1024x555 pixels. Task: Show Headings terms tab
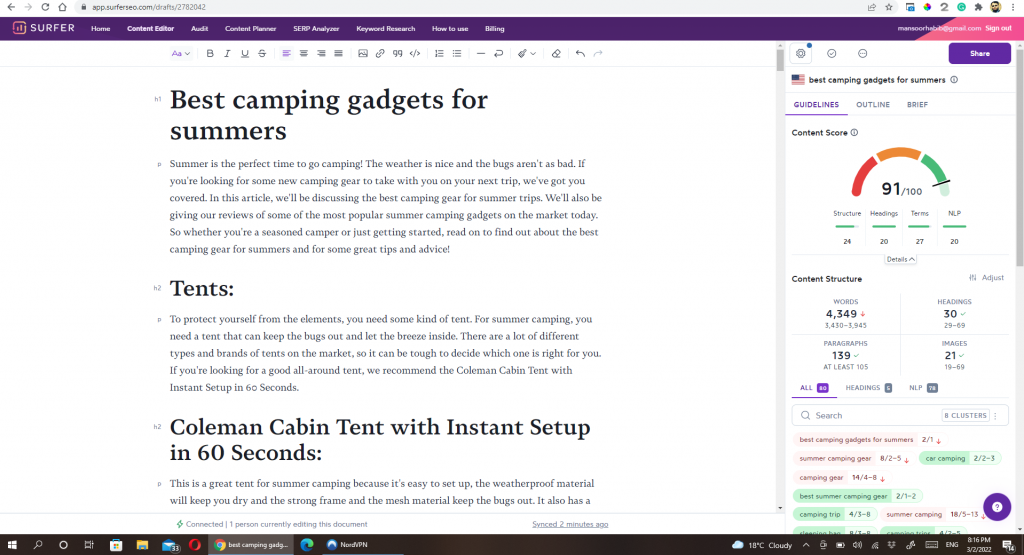coord(868,388)
